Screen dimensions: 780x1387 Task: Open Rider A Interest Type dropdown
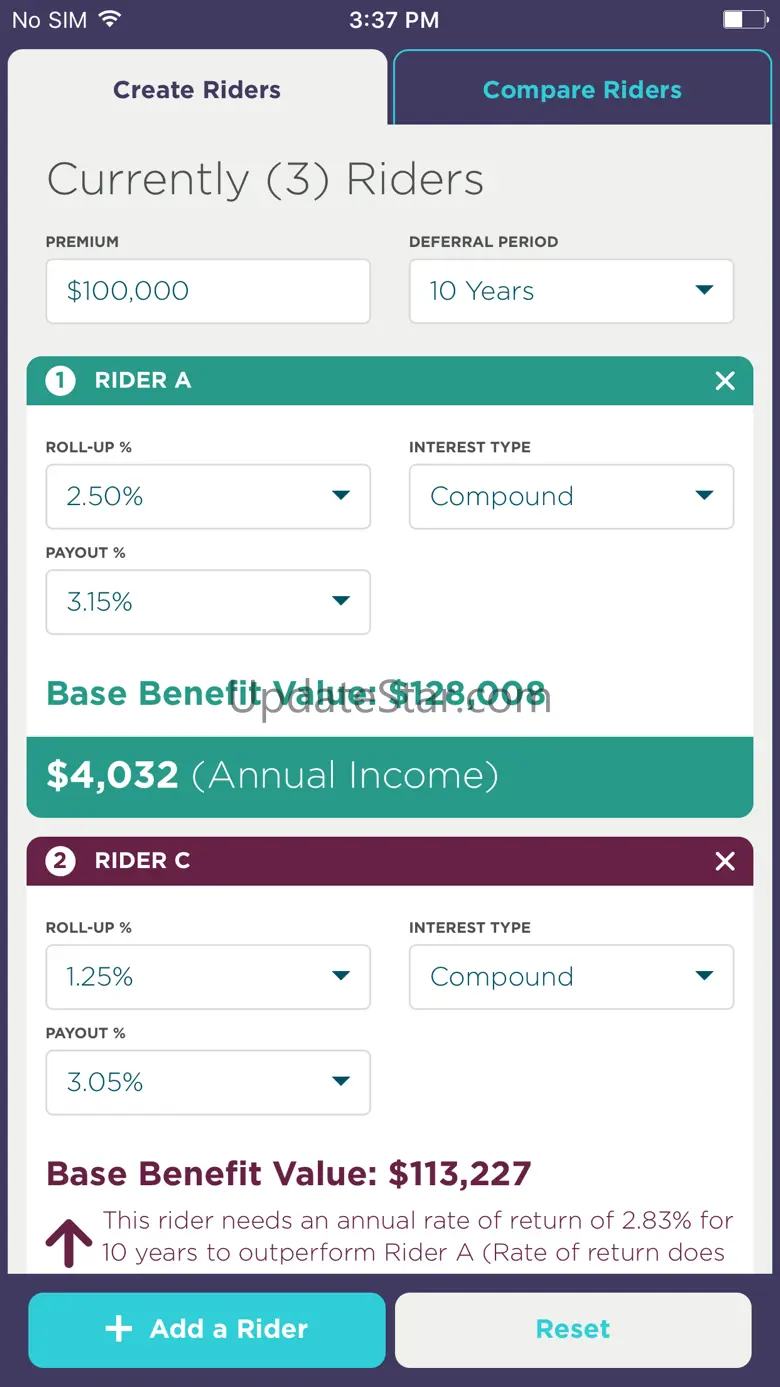(x=571, y=496)
